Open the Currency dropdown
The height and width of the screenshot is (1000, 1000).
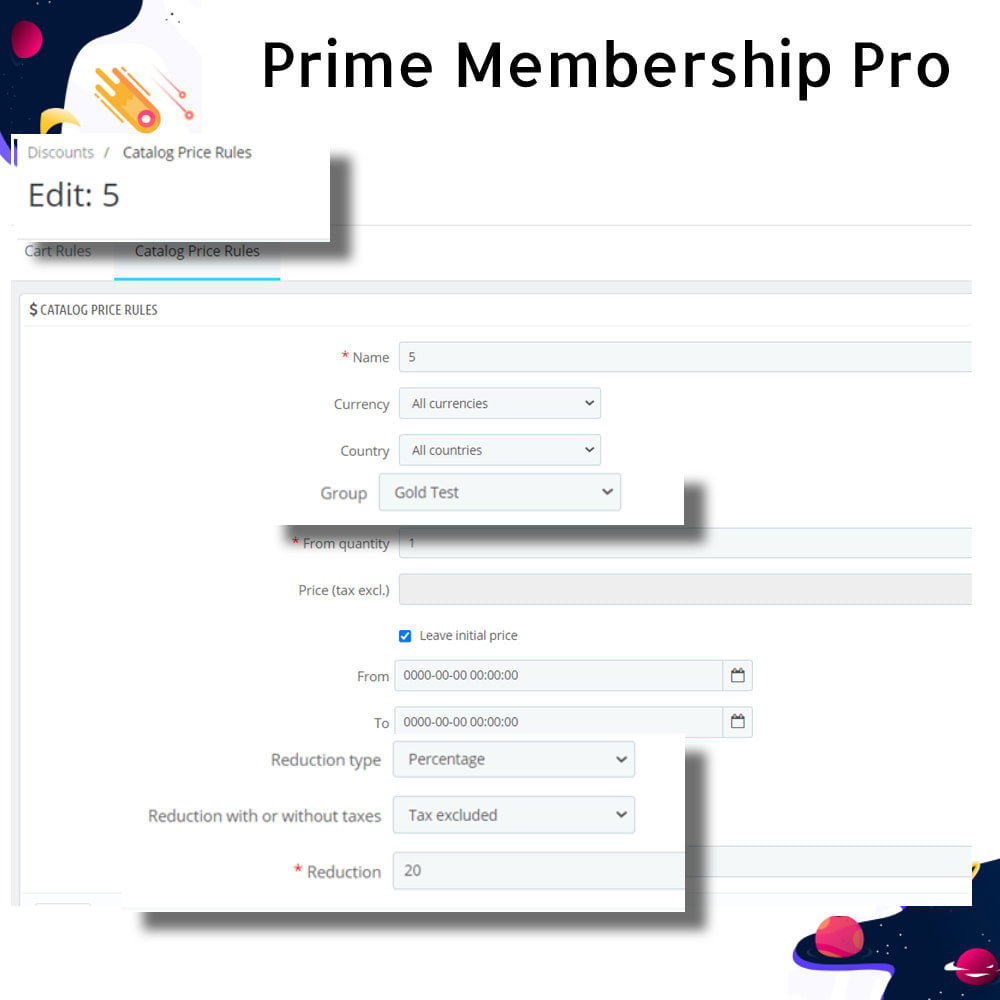click(499, 403)
